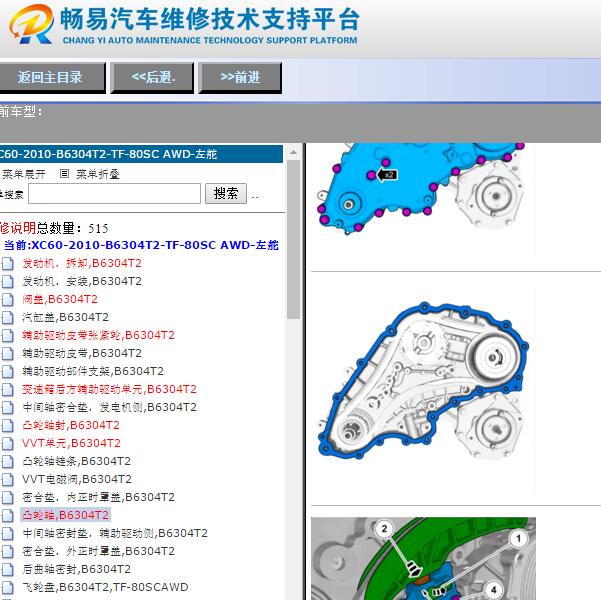Select the 后曲轴密封,B6304T2 text

(76, 569)
